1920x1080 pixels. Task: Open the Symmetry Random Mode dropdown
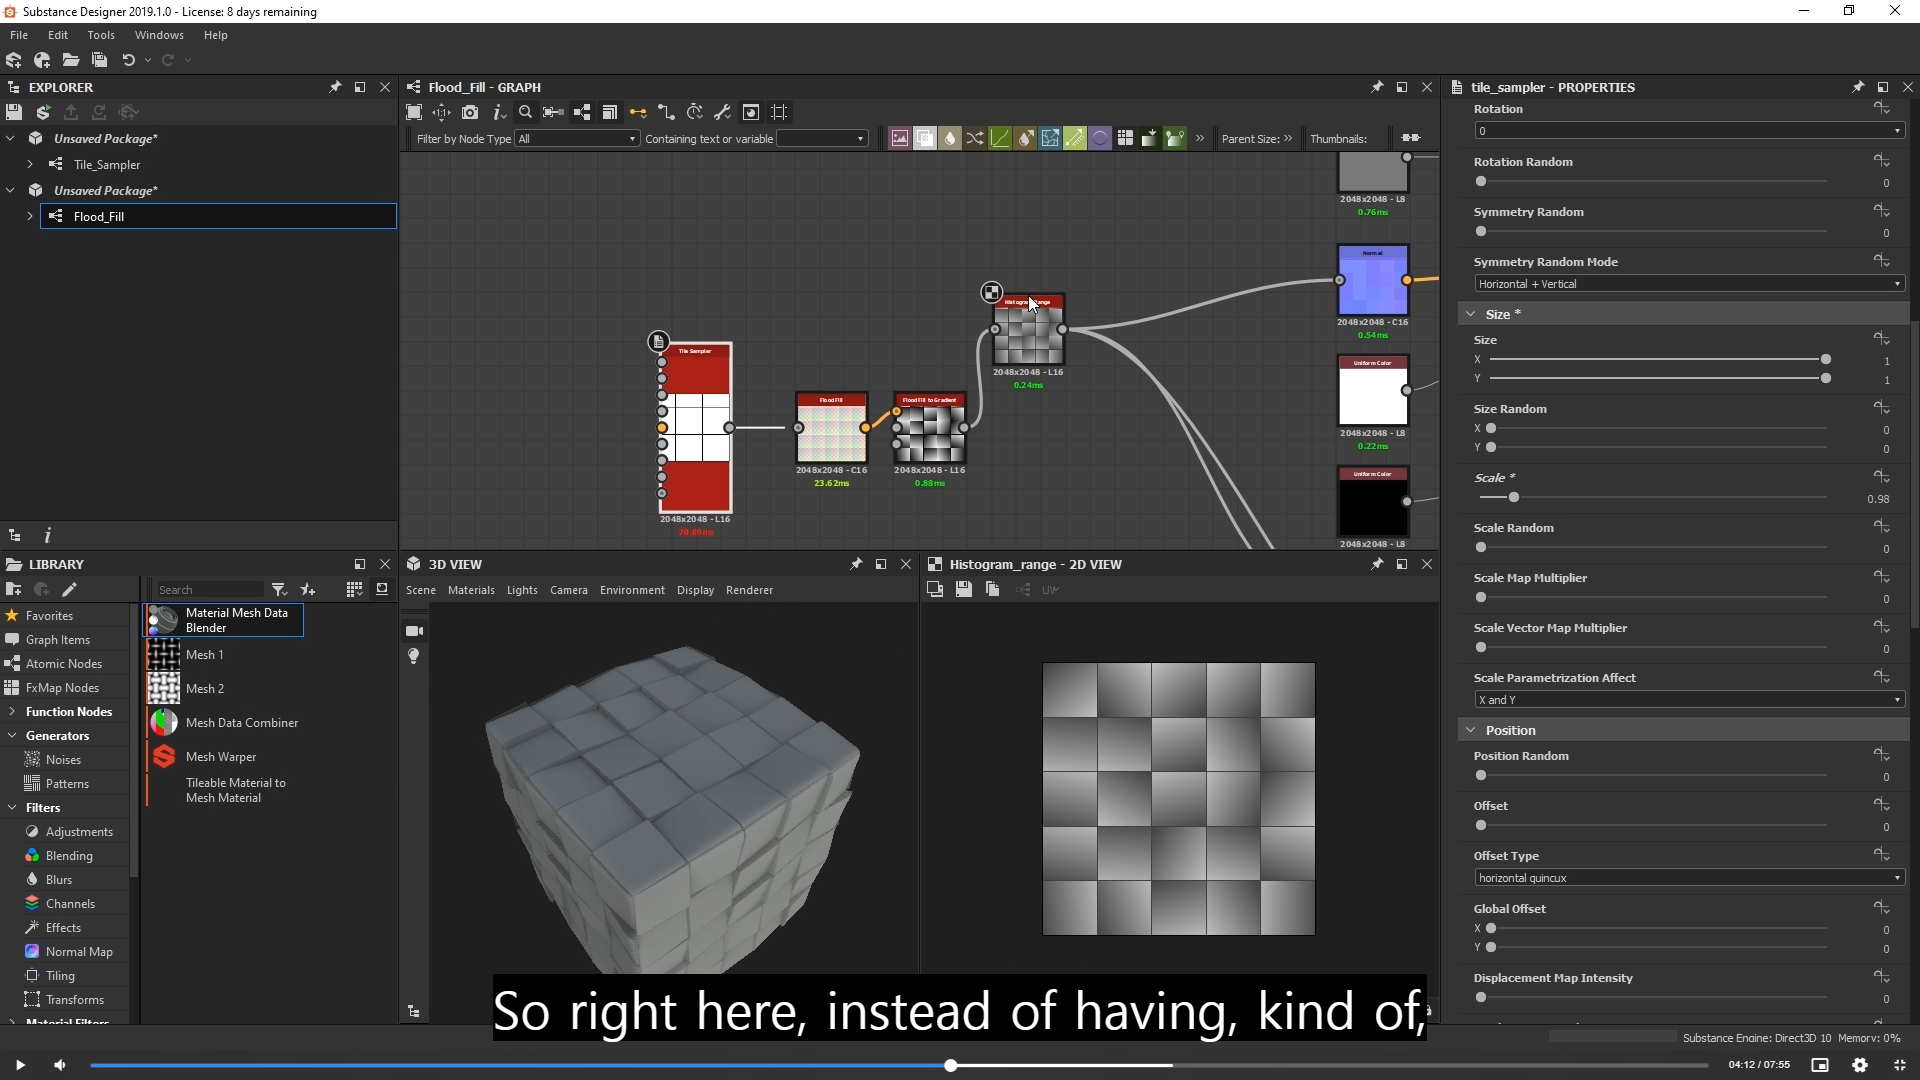(x=1688, y=284)
